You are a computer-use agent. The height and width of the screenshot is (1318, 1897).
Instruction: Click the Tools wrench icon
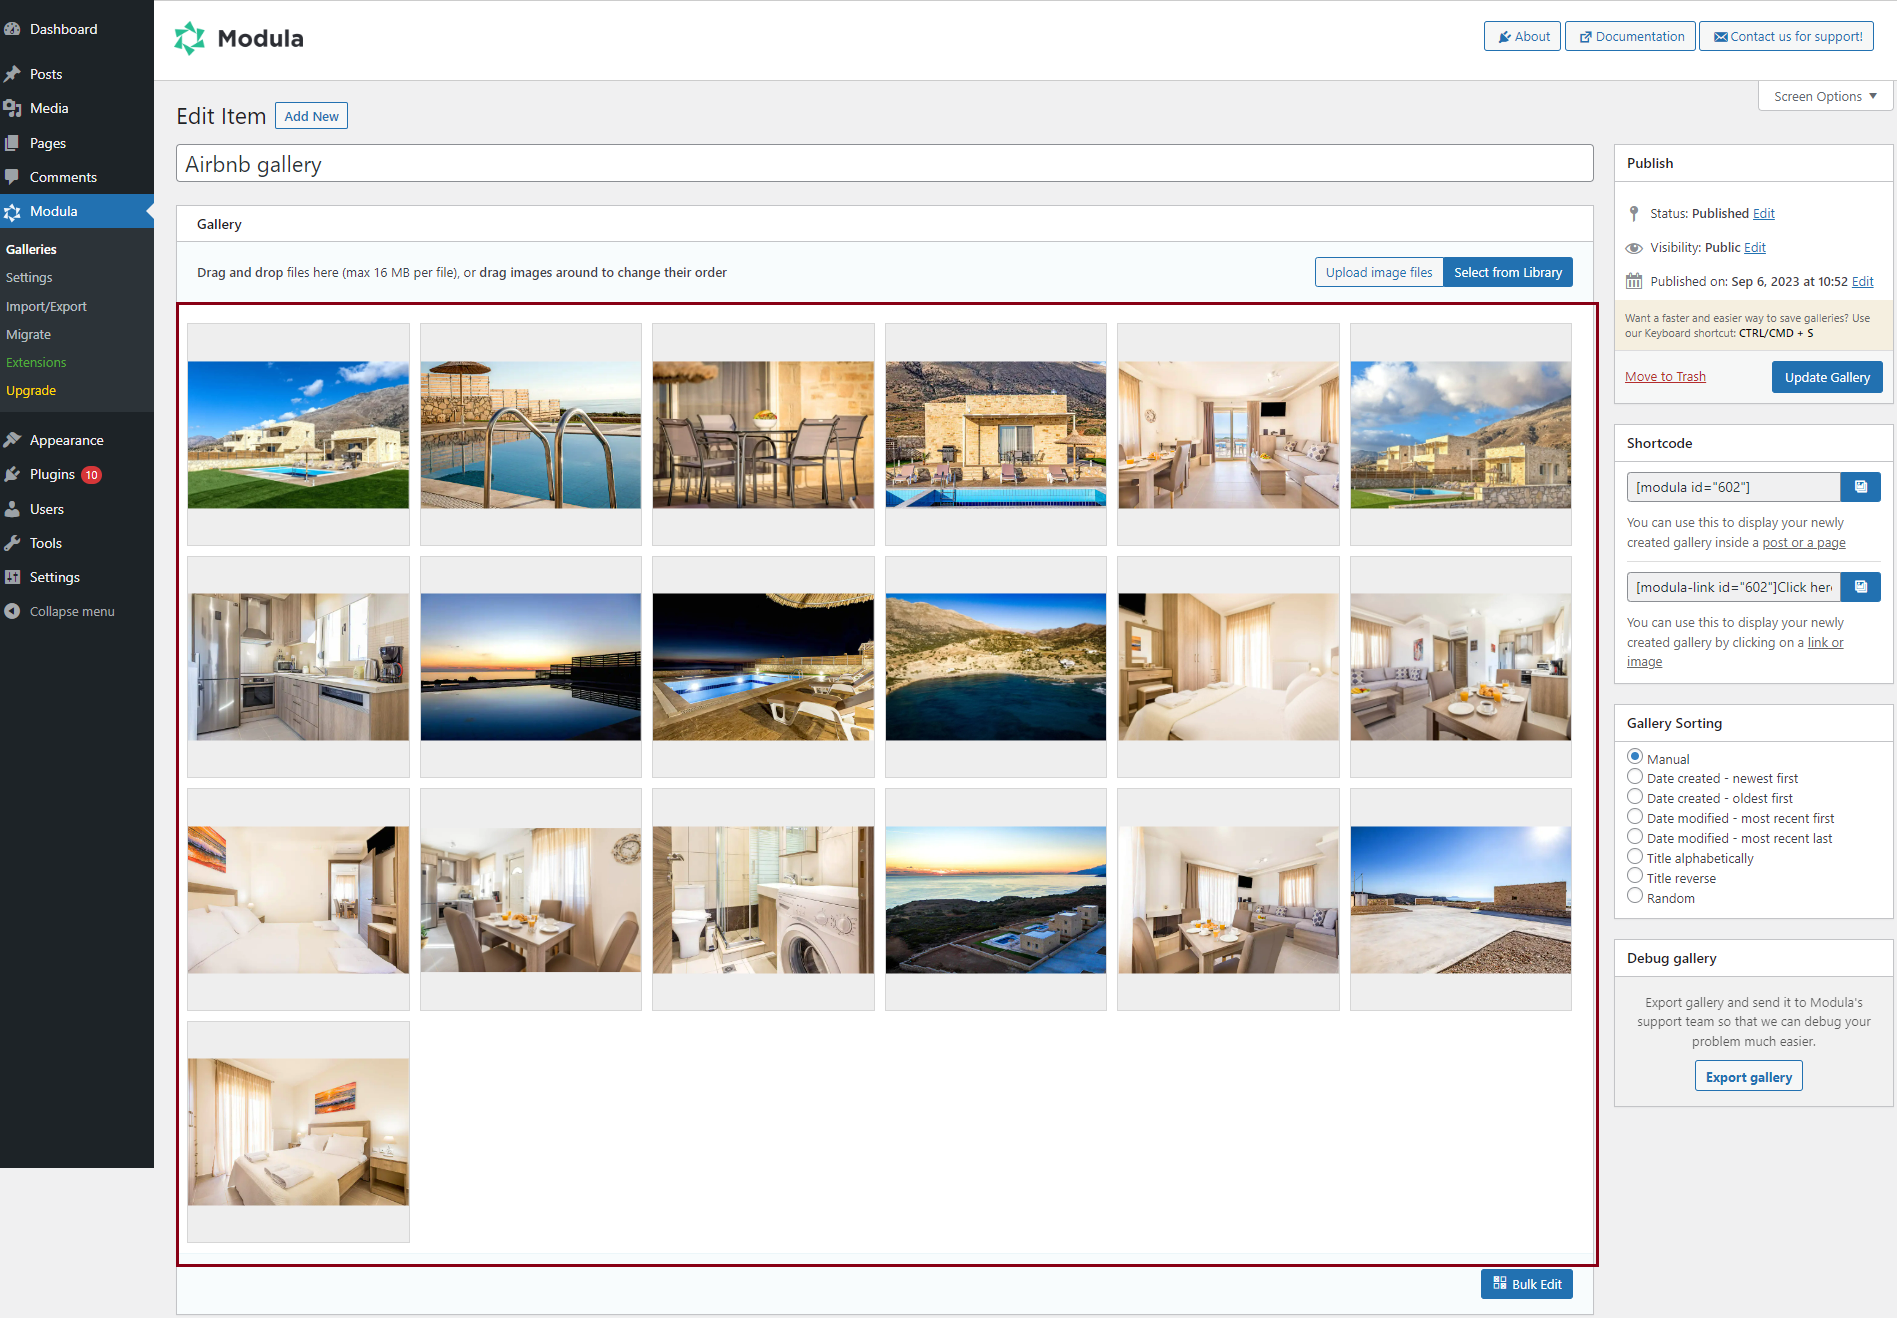click(x=12, y=543)
